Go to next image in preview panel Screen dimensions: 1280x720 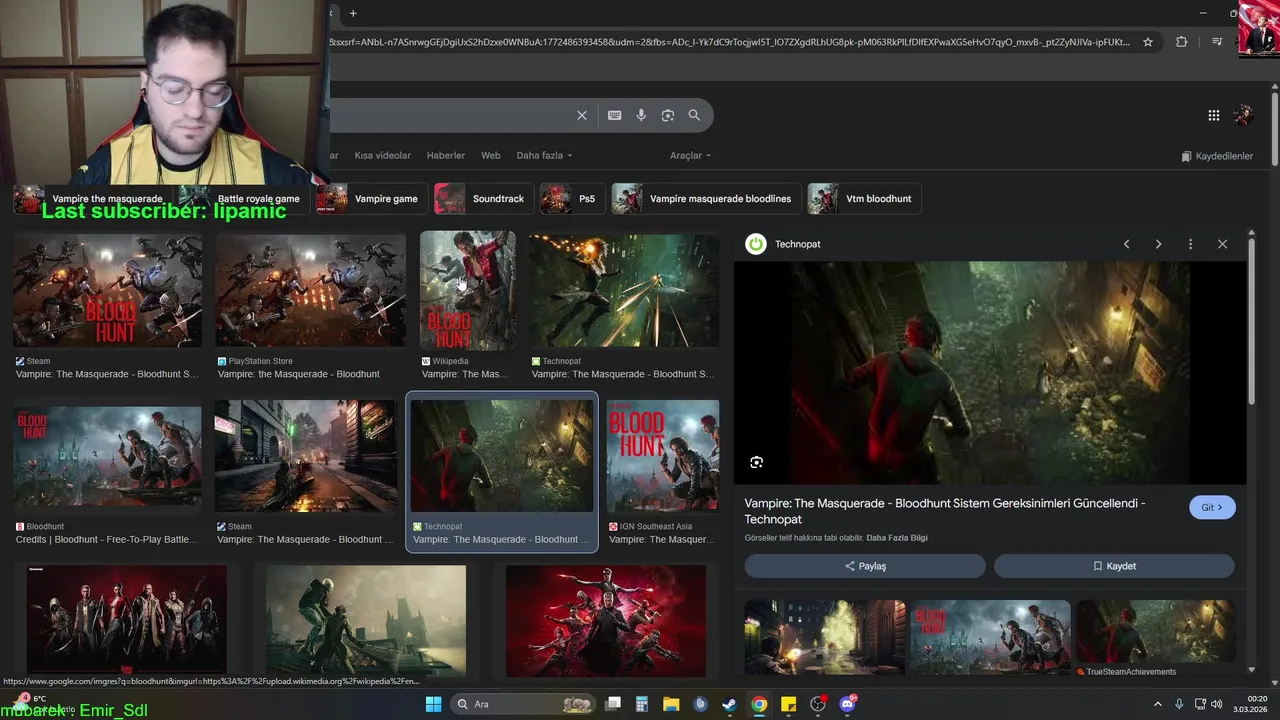[x=1158, y=244]
